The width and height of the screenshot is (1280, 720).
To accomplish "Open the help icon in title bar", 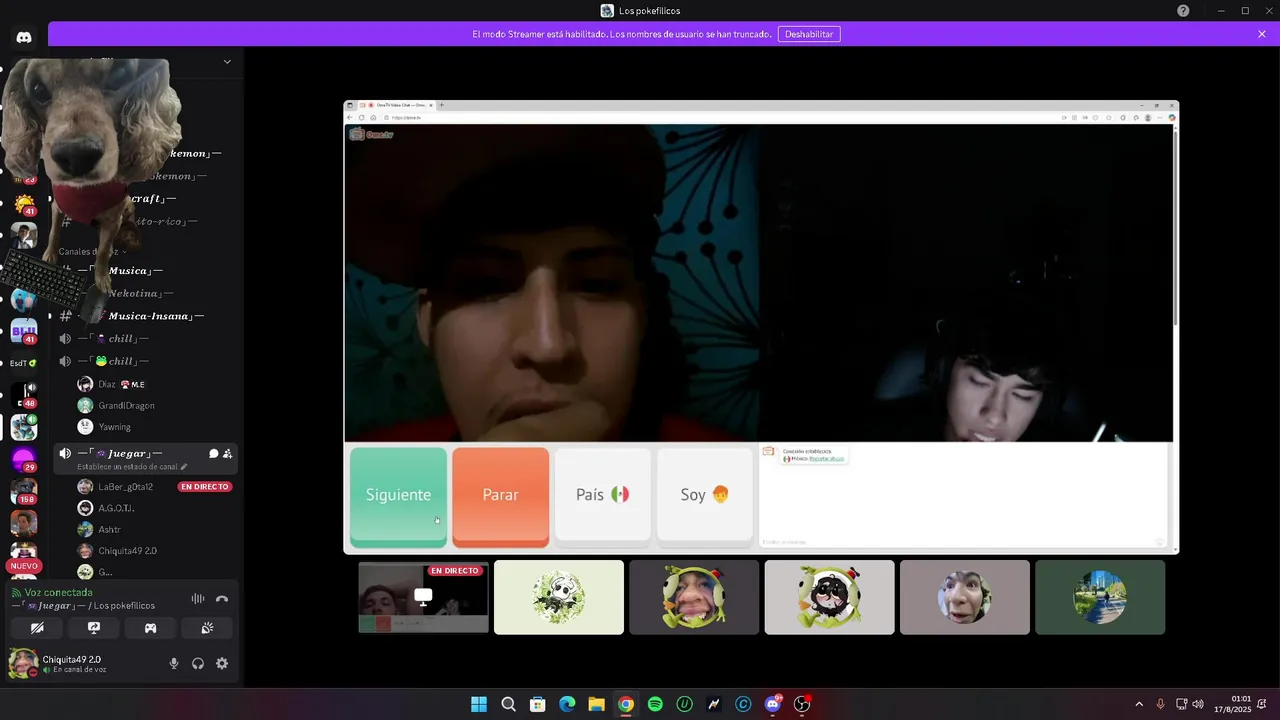I will pyautogui.click(x=1183, y=11).
